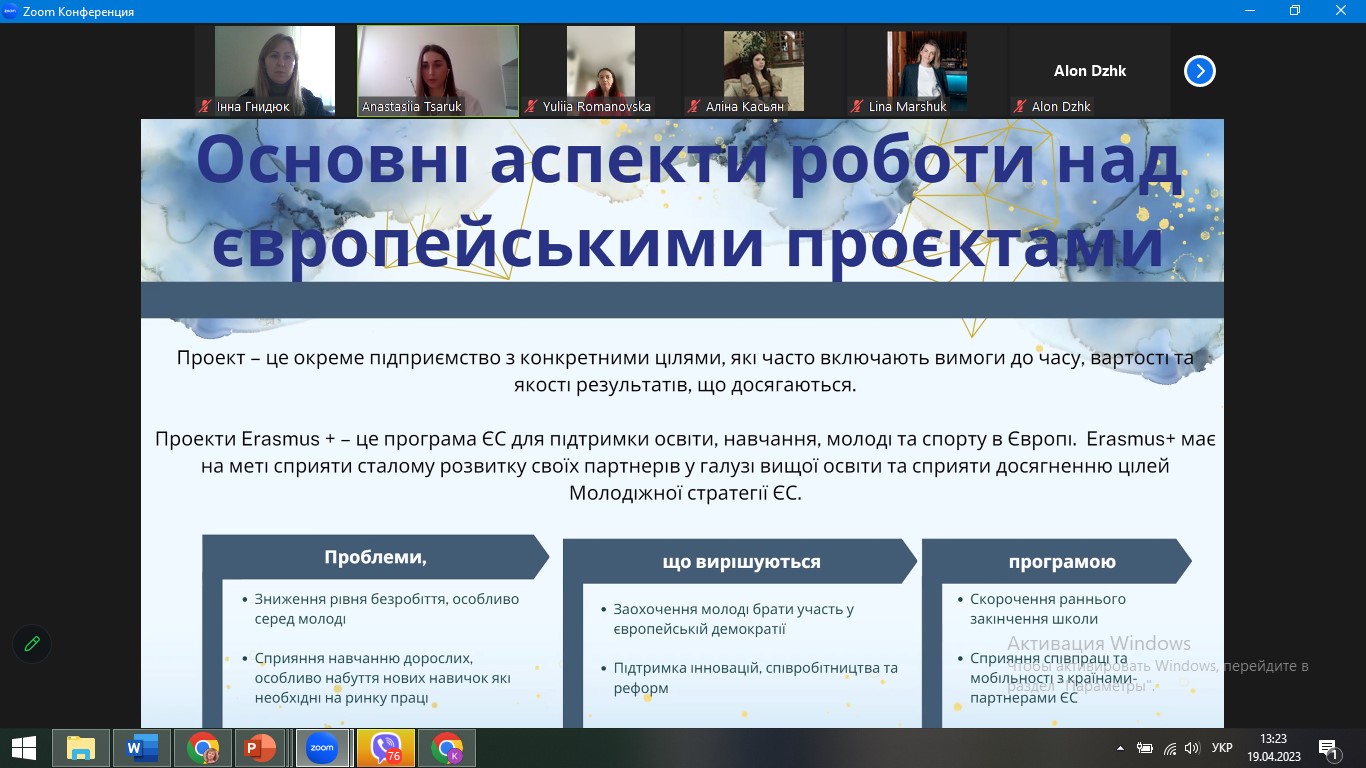Click the Zoom window title bar icon

(x=10, y=11)
